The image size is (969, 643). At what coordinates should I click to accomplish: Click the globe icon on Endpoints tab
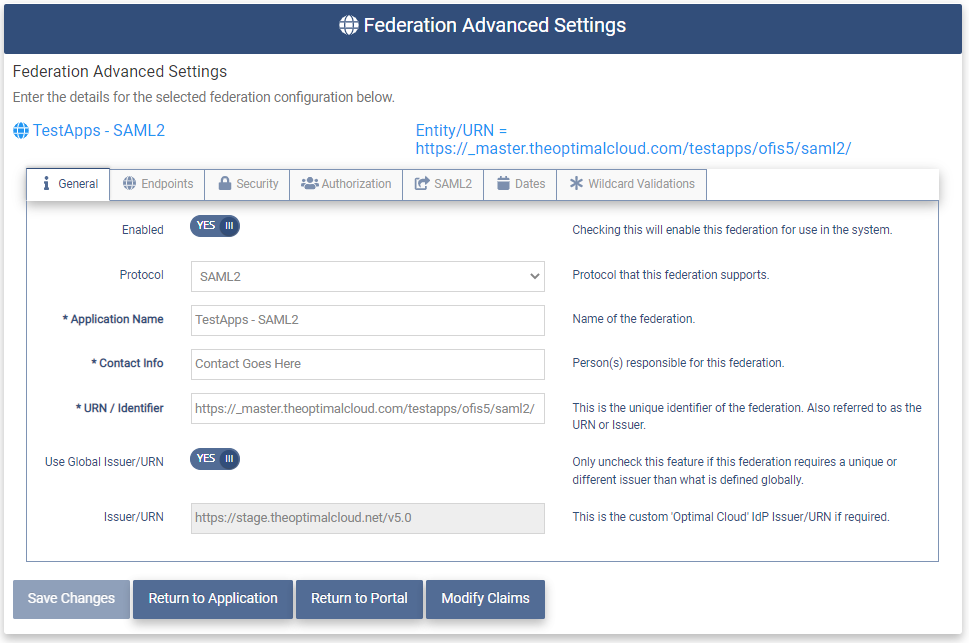[129, 183]
